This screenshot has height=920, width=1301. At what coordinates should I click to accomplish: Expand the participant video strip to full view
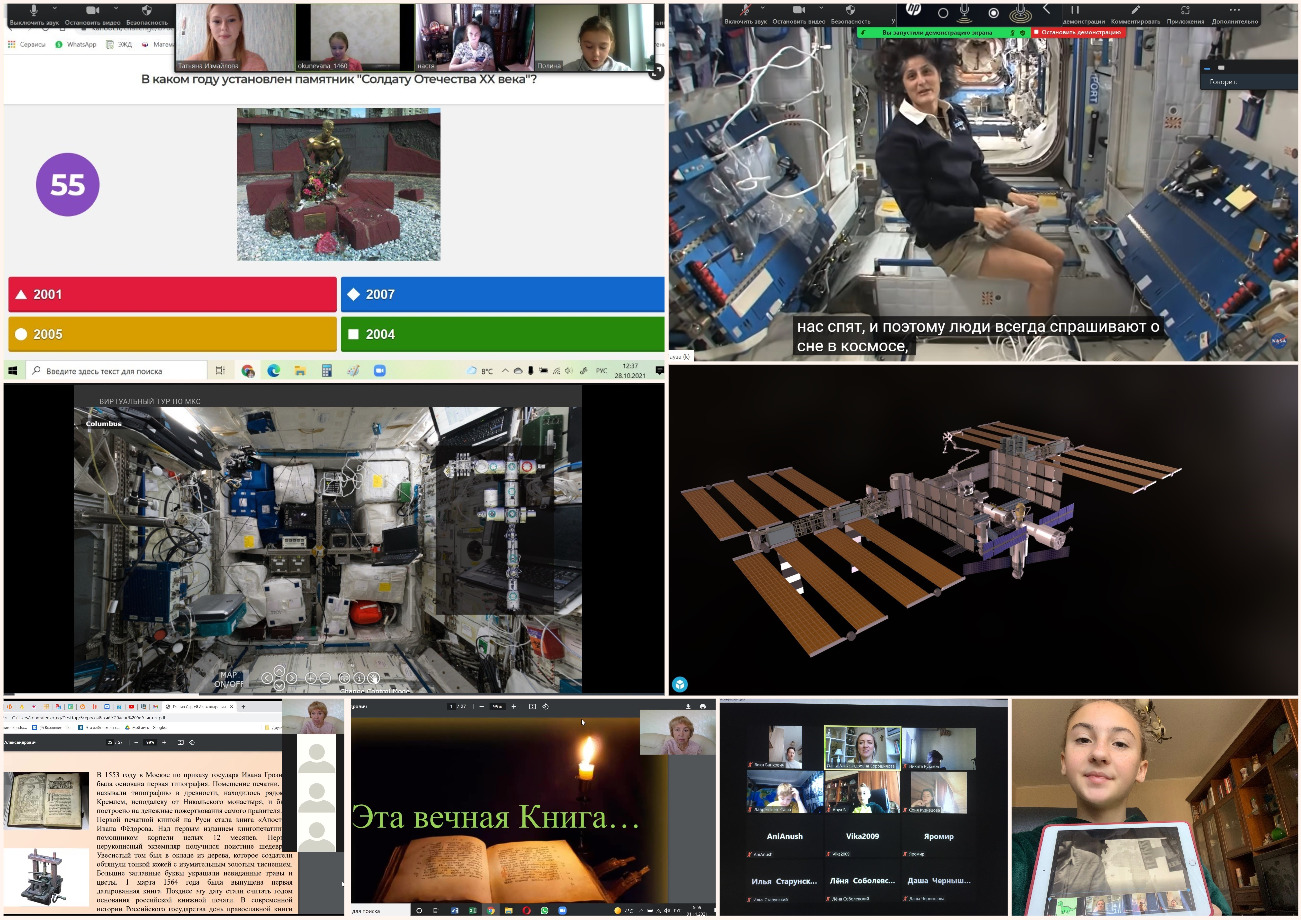coord(656,71)
